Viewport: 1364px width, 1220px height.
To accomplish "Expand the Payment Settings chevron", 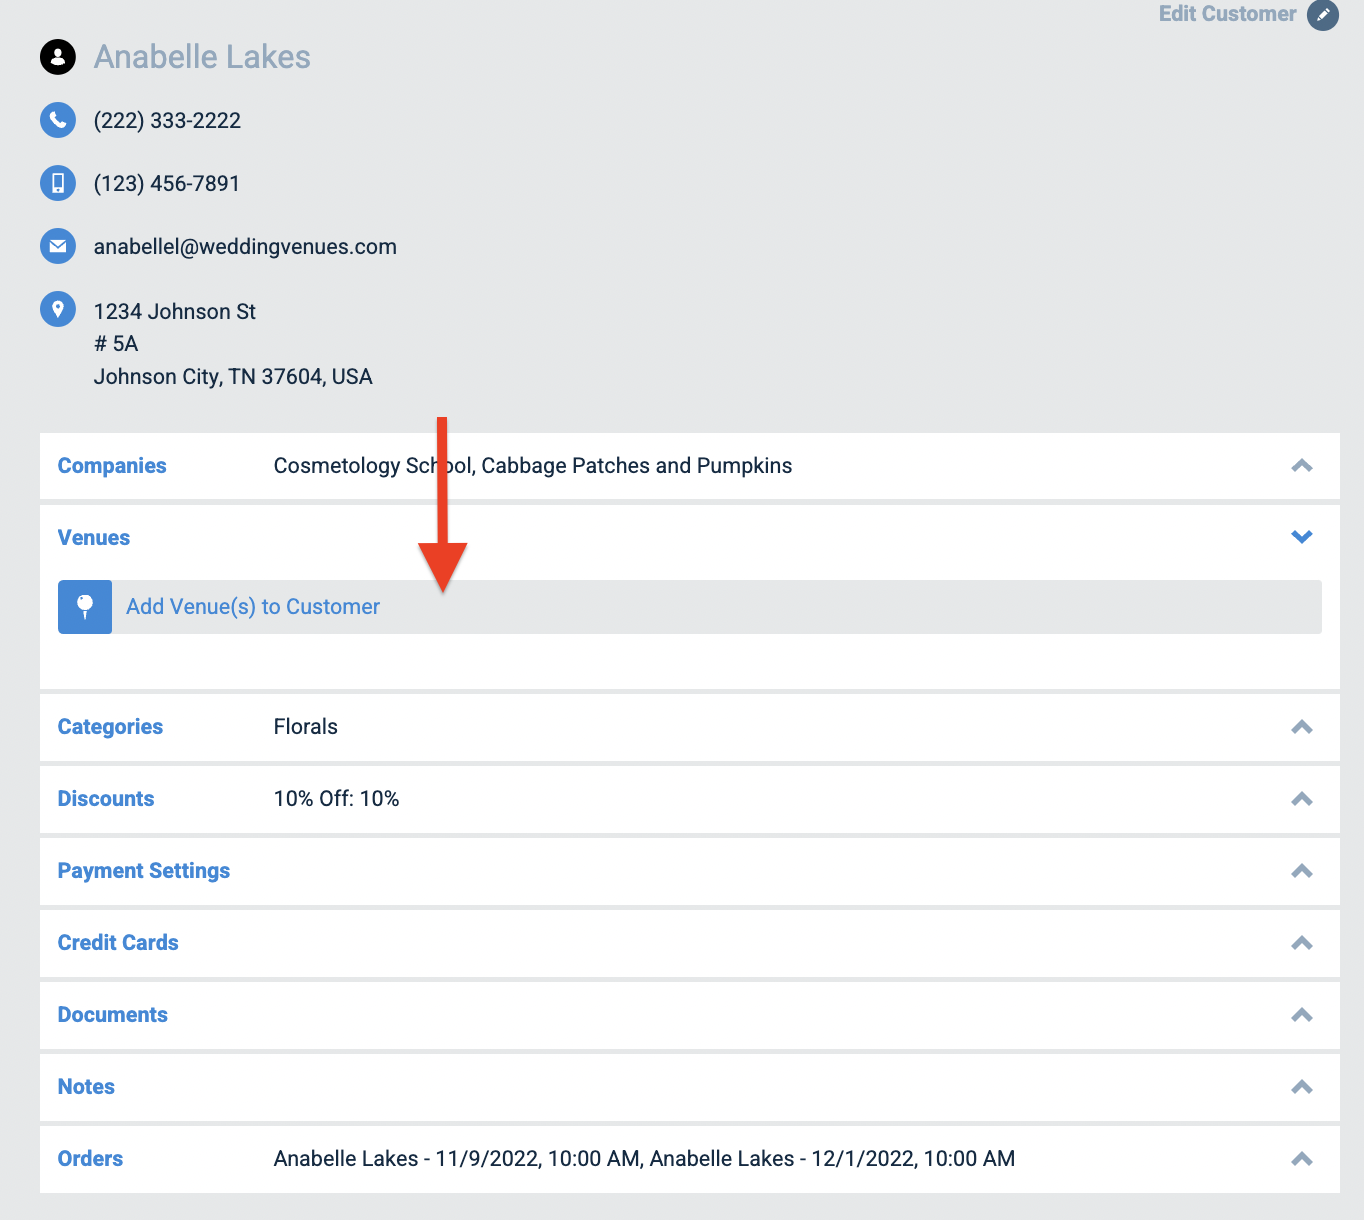I will [1302, 871].
